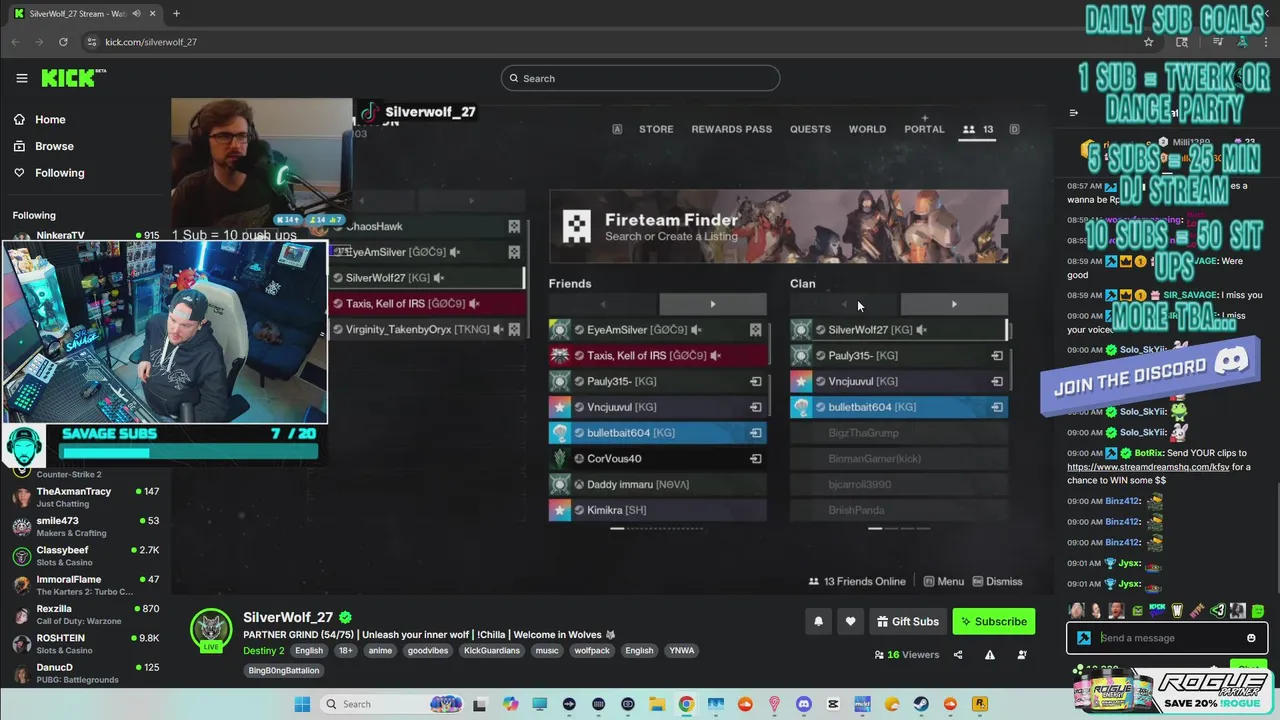Image resolution: width=1280 pixels, height=720 pixels.
Task: Open Rexzilla channel in sidebar
Action: click(86, 614)
